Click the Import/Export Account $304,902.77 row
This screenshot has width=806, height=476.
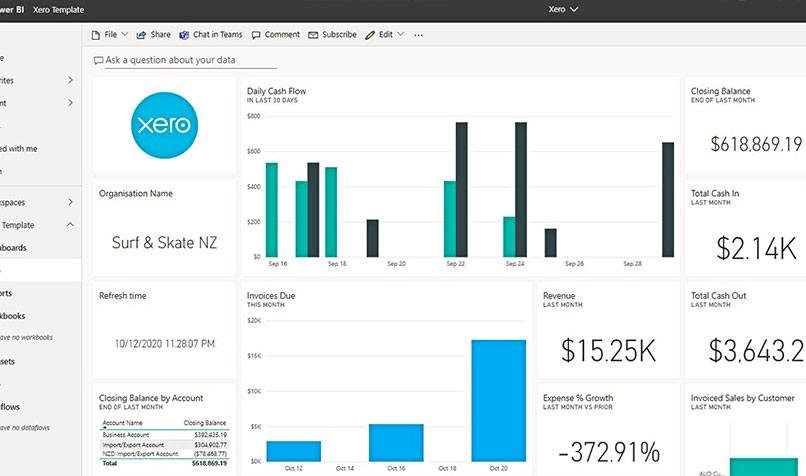point(164,445)
